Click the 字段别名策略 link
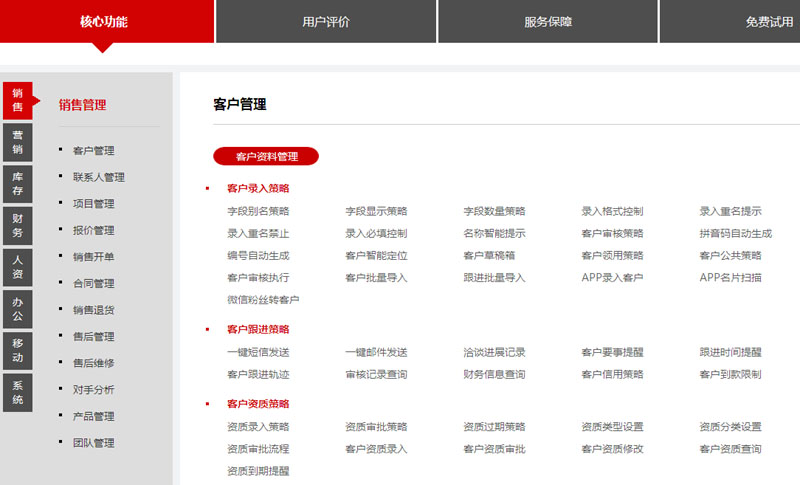This screenshot has width=800, height=485. click(258, 211)
